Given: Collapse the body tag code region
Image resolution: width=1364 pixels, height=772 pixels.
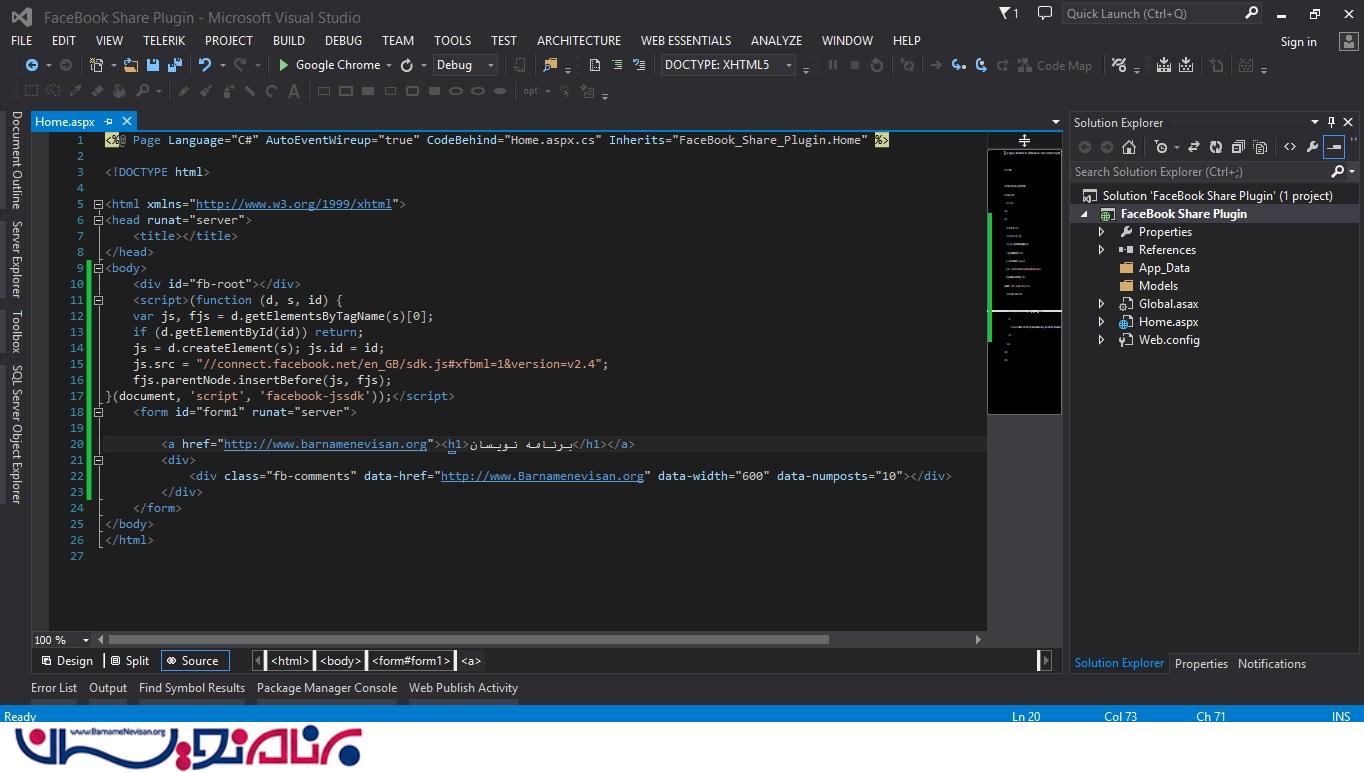Looking at the screenshot, I should [98, 268].
